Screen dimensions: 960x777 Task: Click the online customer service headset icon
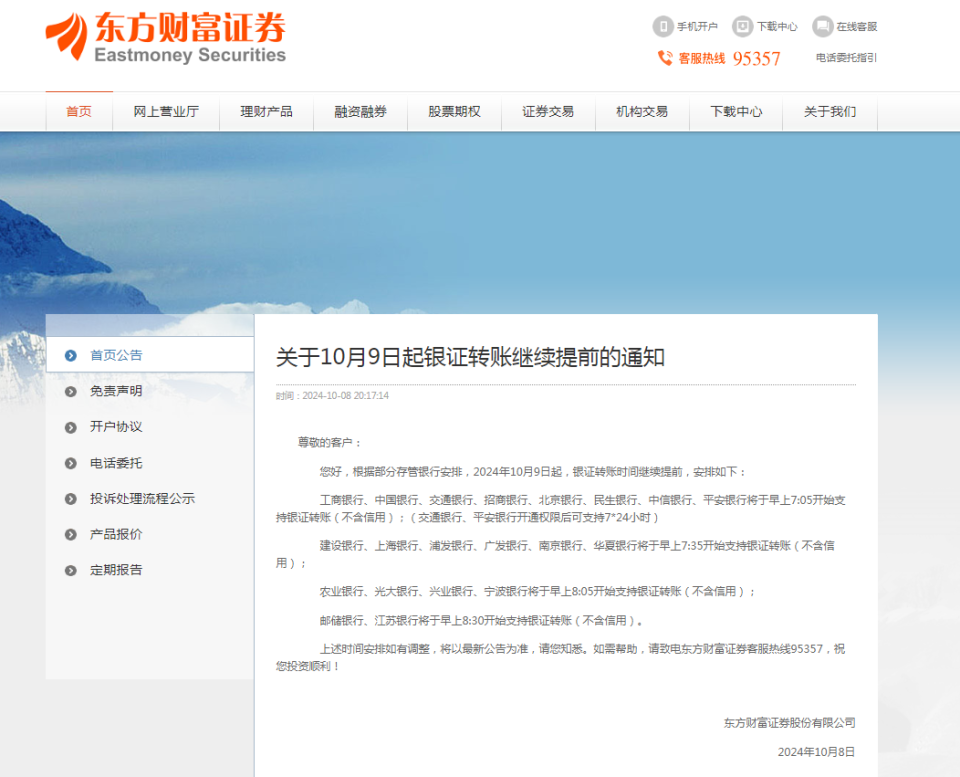tap(823, 26)
